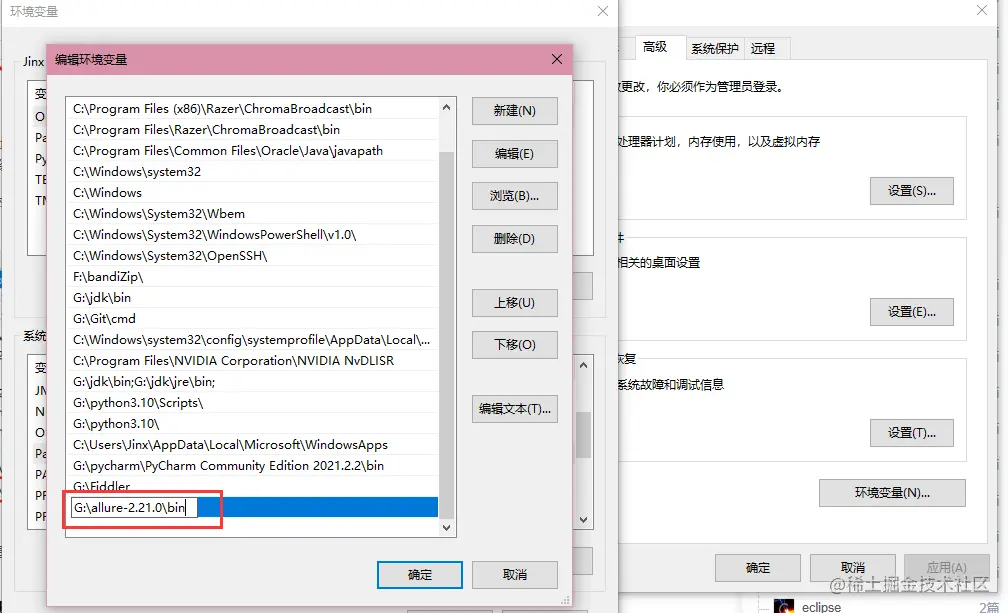Viewport: 1008px width, 613px height.
Task: Click the 新建(N) button
Action: tap(514, 111)
